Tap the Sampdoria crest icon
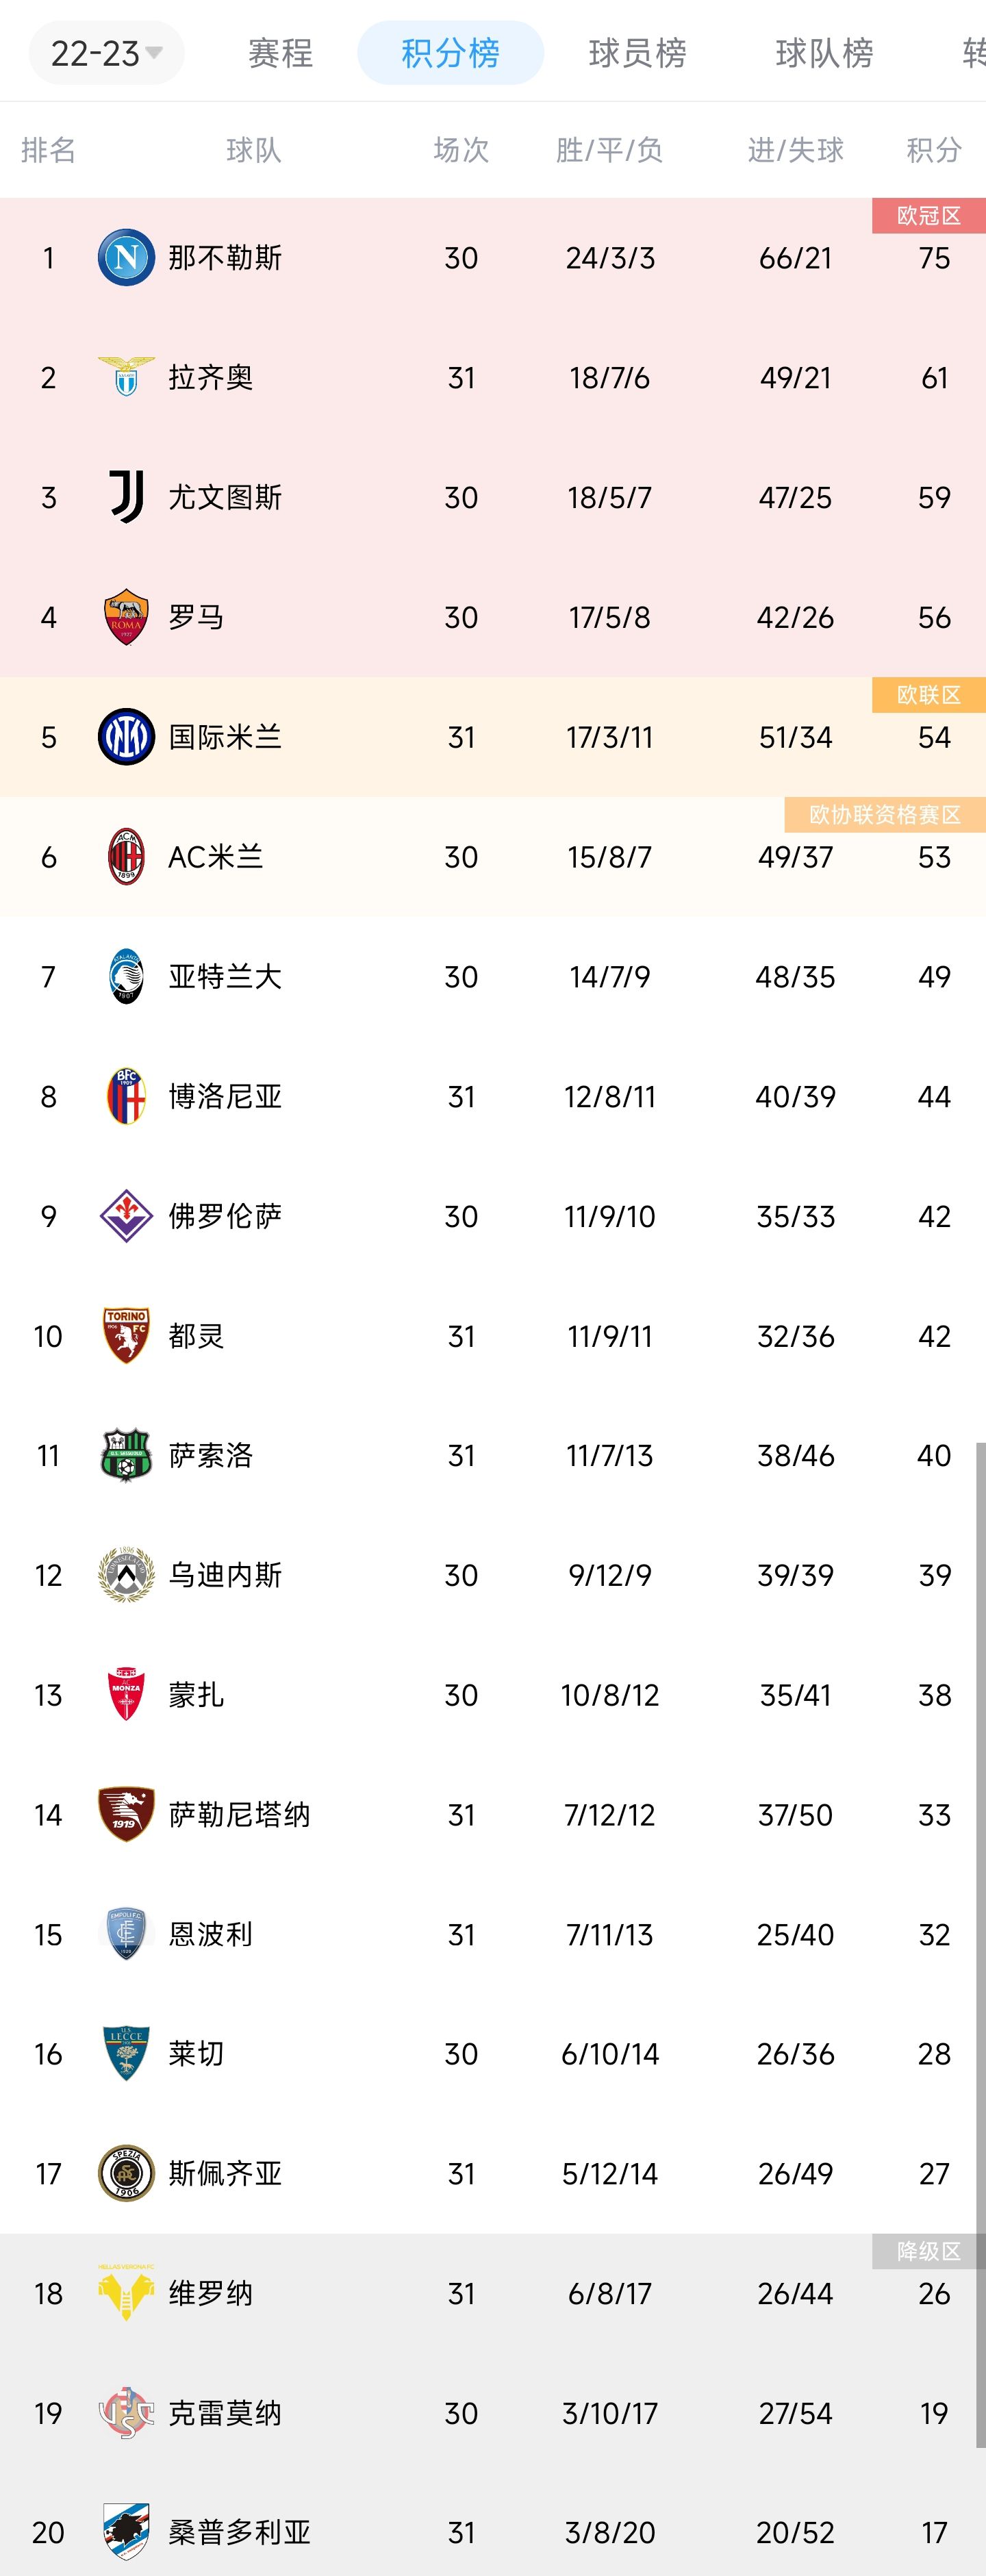 click(x=126, y=2533)
